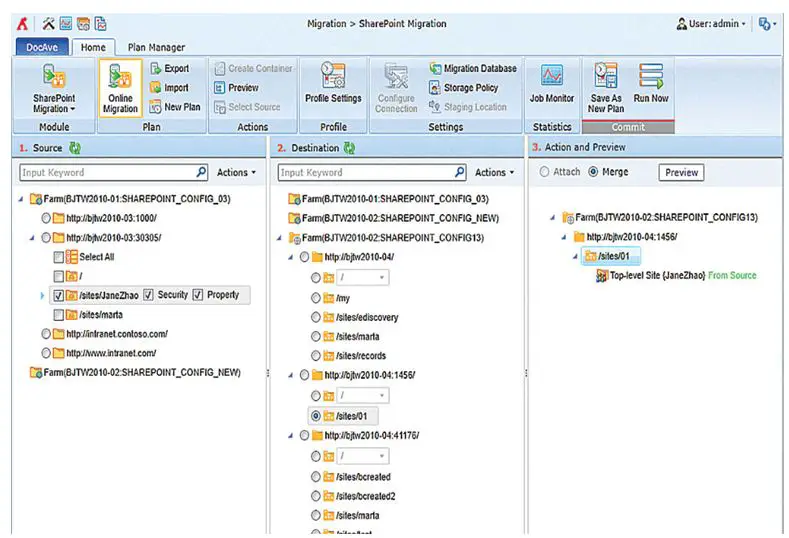This screenshot has width=789, height=538.
Task: Check the source /sites/marta checkbox
Action: [x=58, y=315]
